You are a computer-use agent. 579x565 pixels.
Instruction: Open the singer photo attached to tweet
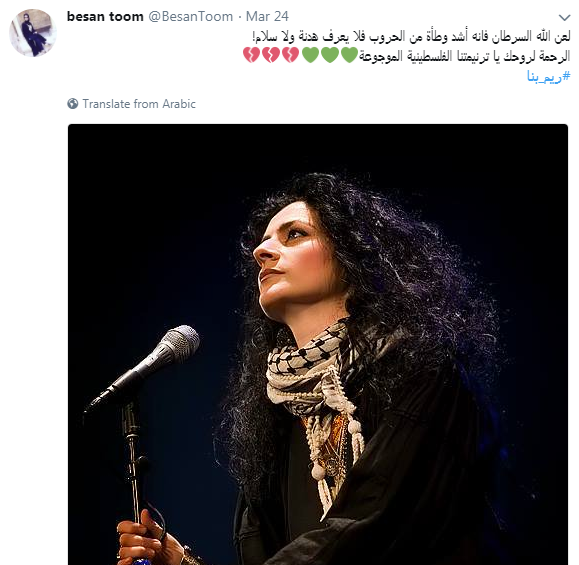[318, 344]
